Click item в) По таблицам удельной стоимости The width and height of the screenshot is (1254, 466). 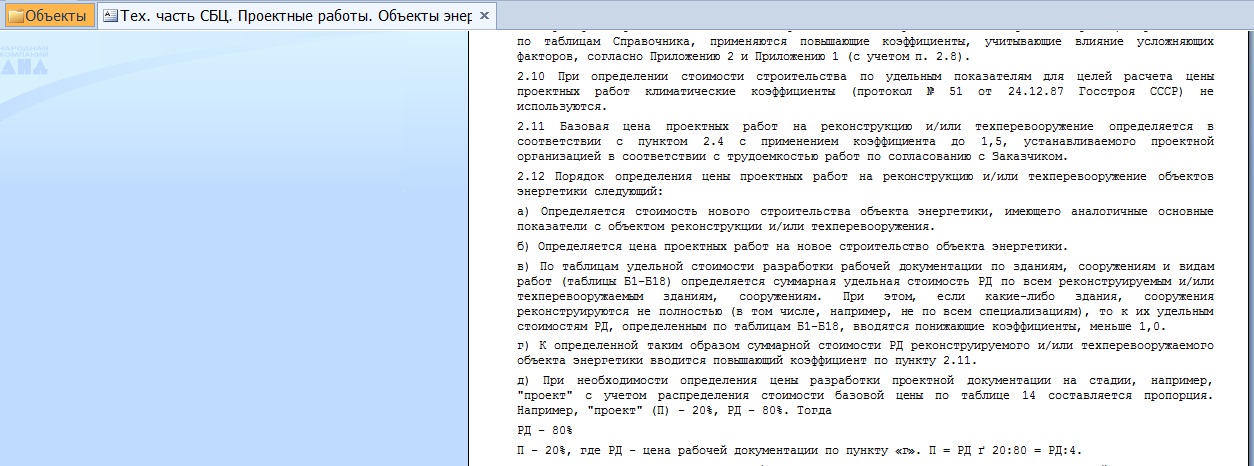(865, 296)
